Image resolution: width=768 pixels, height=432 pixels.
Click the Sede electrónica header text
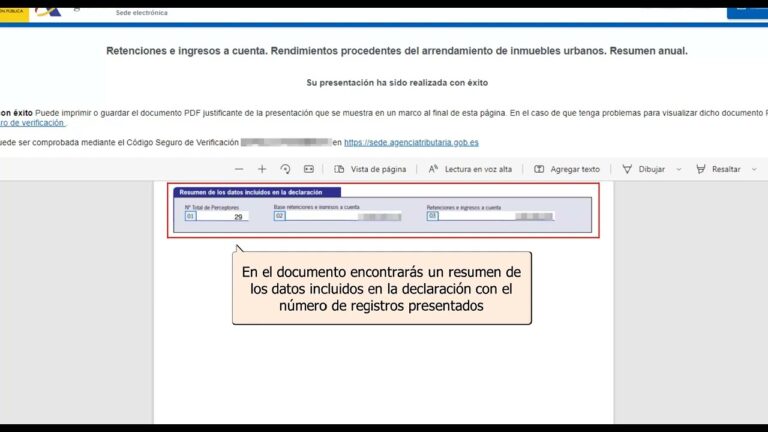tap(142, 13)
